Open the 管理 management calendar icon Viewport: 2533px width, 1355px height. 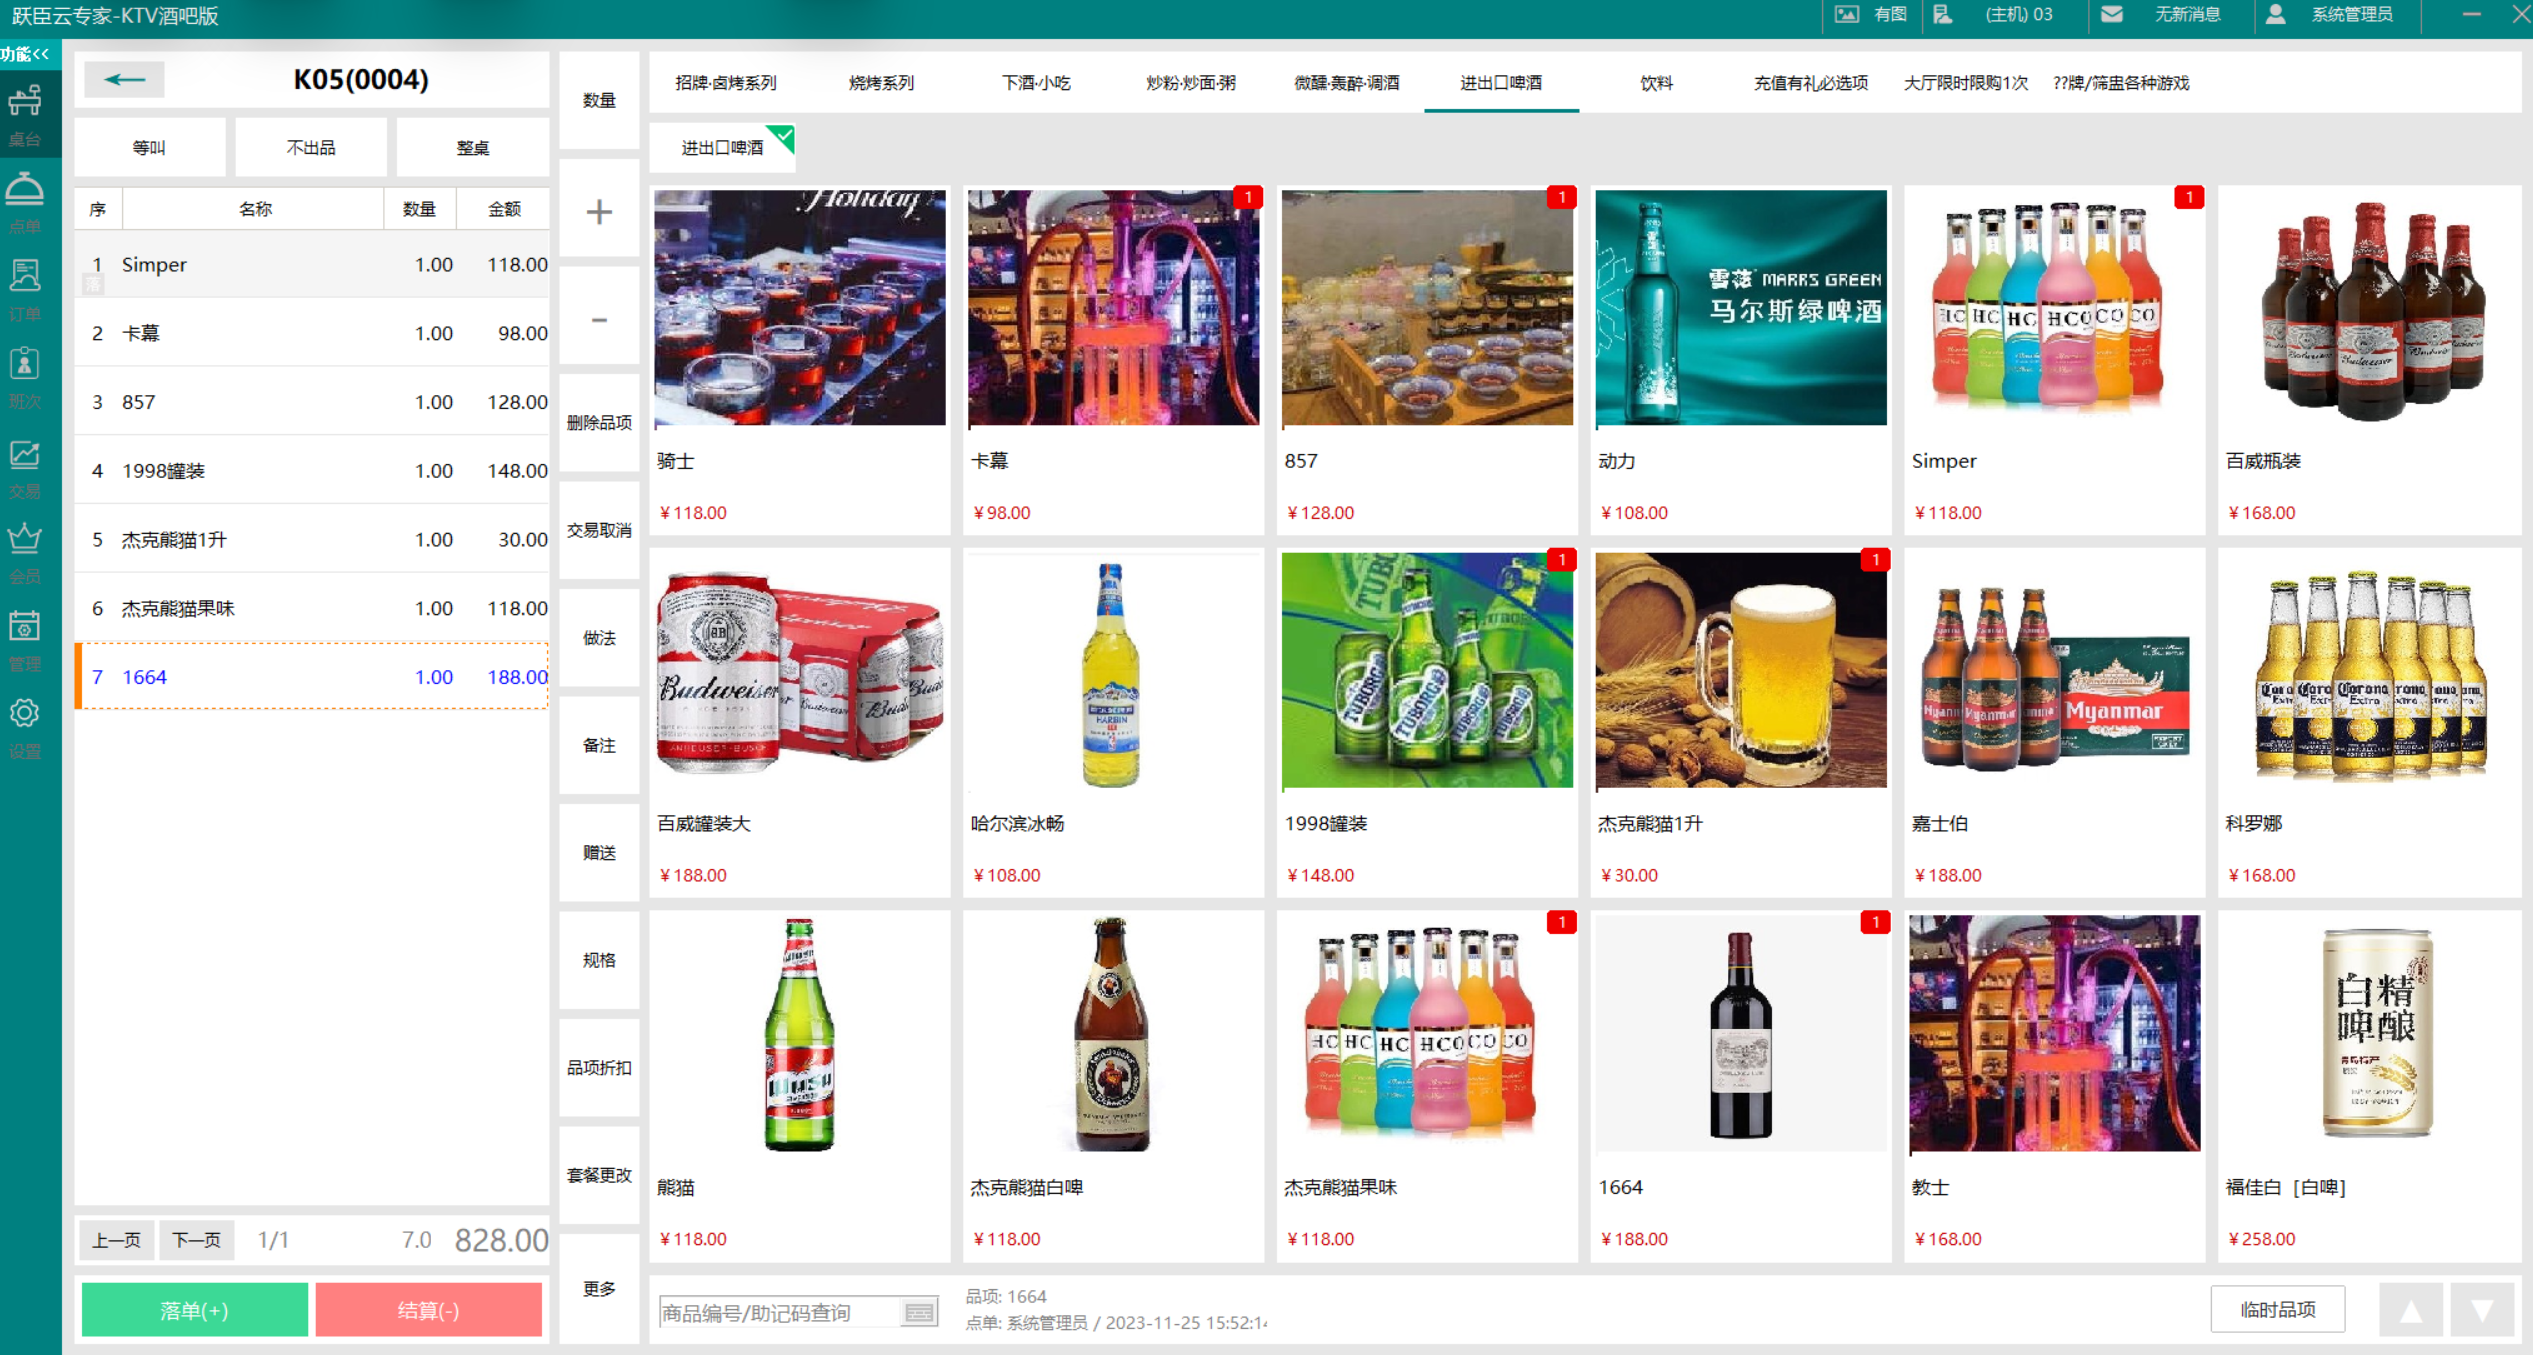26,638
